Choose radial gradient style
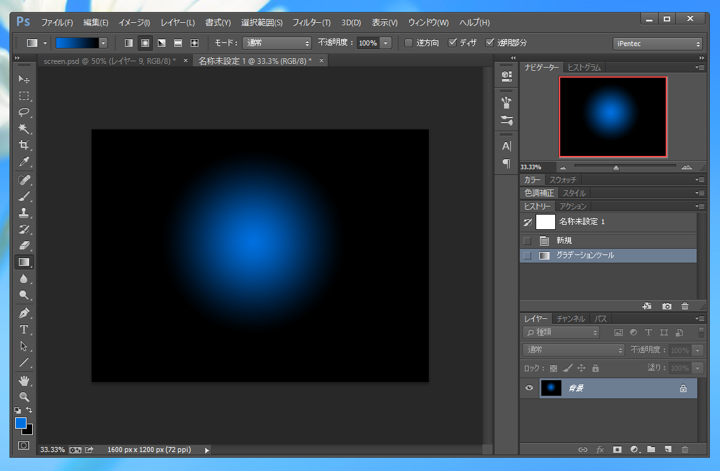Image resolution: width=720 pixels, height=471 pixels. point(145,43)
